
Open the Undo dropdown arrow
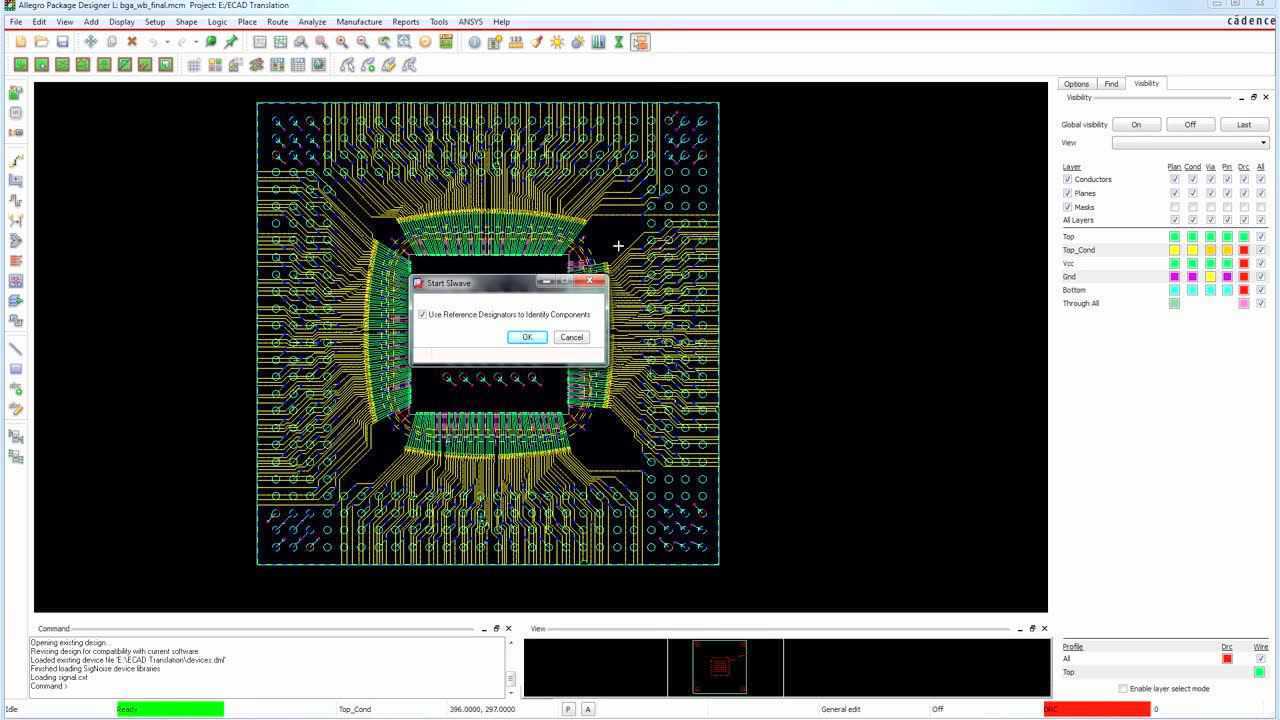pos(166,42)
